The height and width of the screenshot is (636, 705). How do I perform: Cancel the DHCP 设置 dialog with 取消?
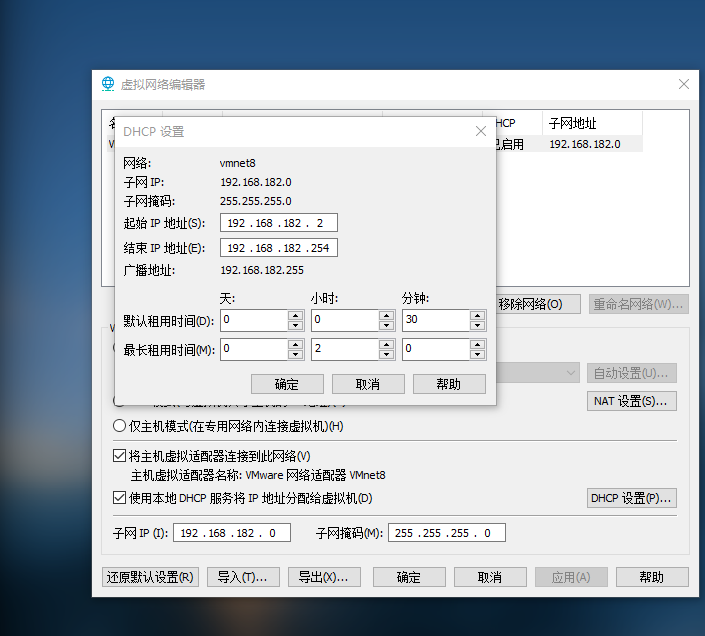coord(368,384)
